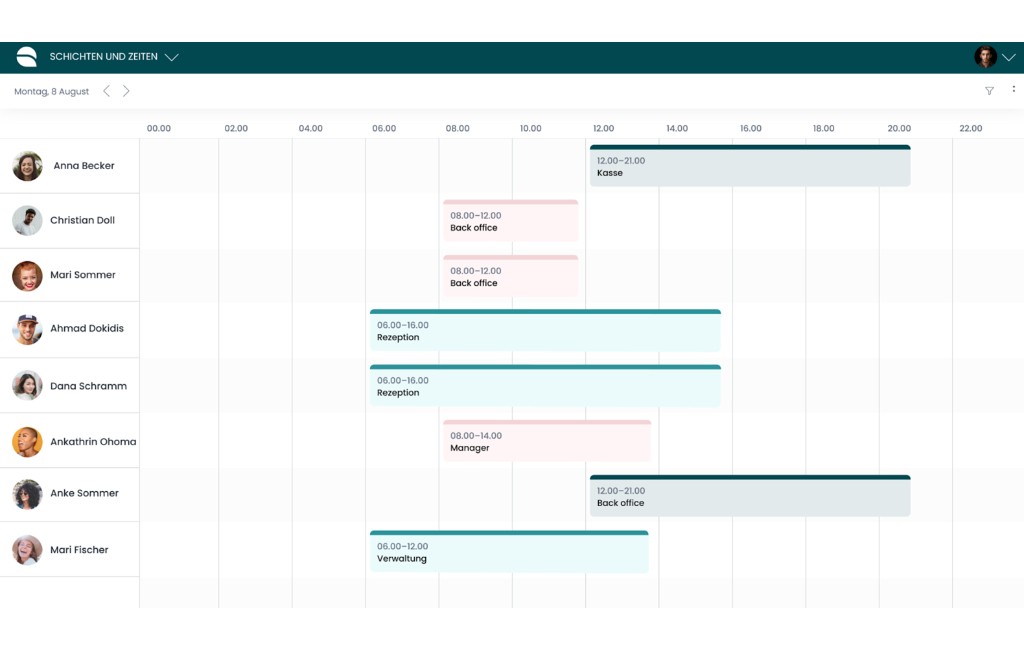The width and height of the screenshot is (1024, 646).
Task: Open the user profile avatar menu
Action: coord(985,57)
